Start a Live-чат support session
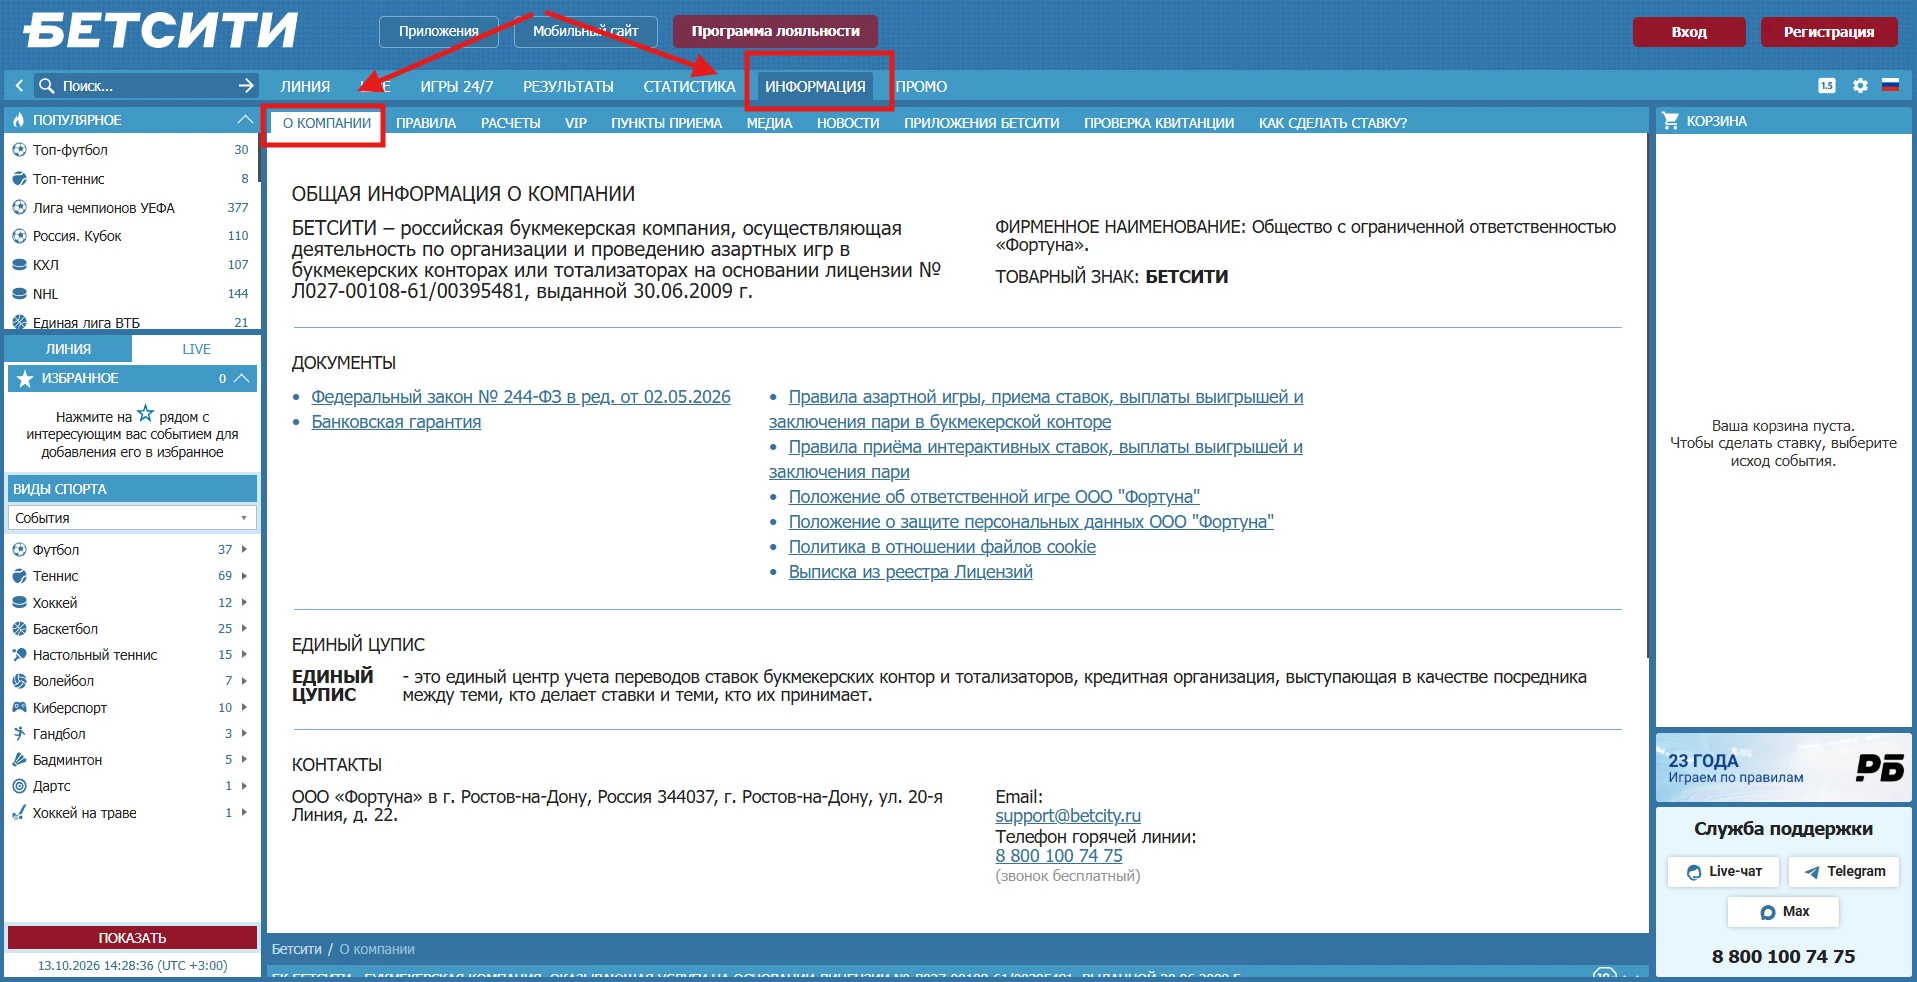Screen dimensions: 1917x982 click(1723, 871)
